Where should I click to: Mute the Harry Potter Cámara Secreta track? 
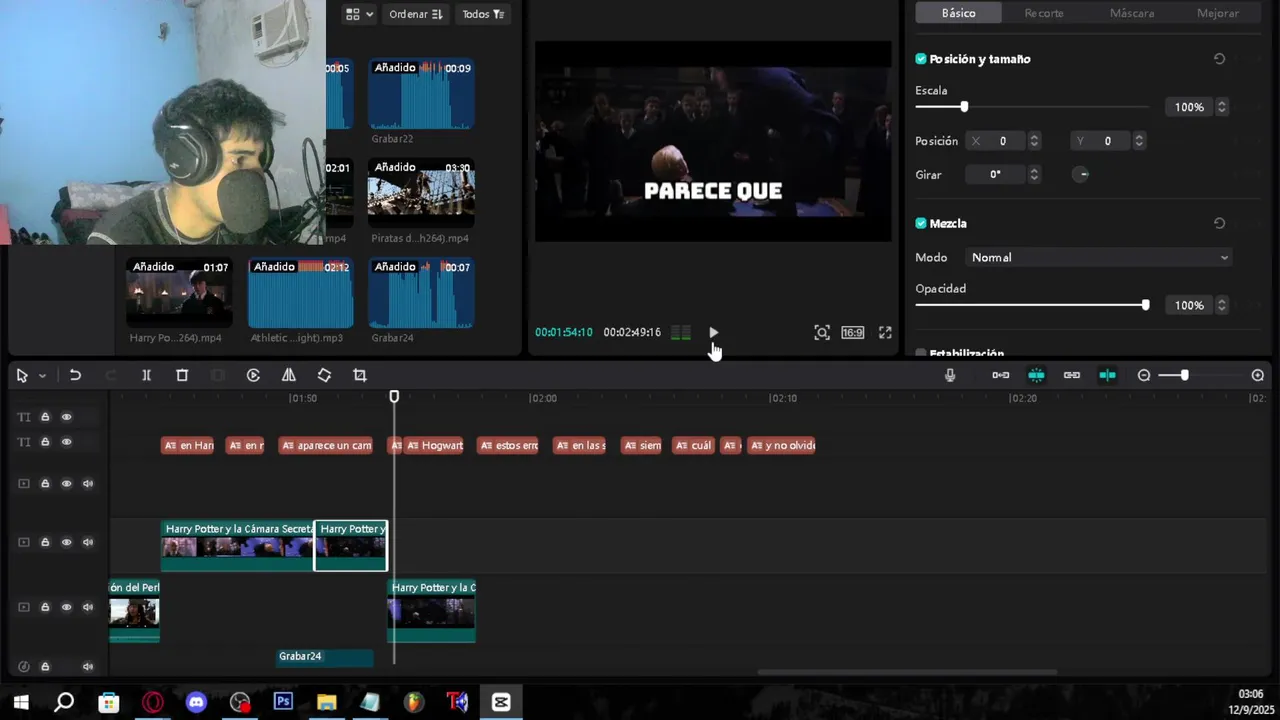coord(88,542)
